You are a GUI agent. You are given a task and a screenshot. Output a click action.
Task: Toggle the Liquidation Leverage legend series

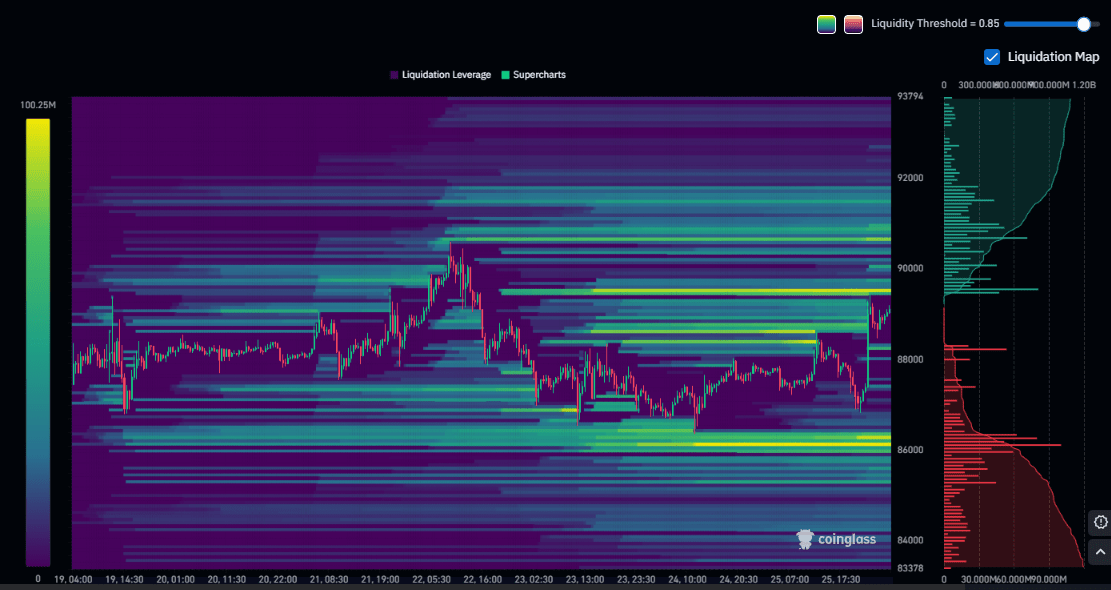tap(440, 74)
